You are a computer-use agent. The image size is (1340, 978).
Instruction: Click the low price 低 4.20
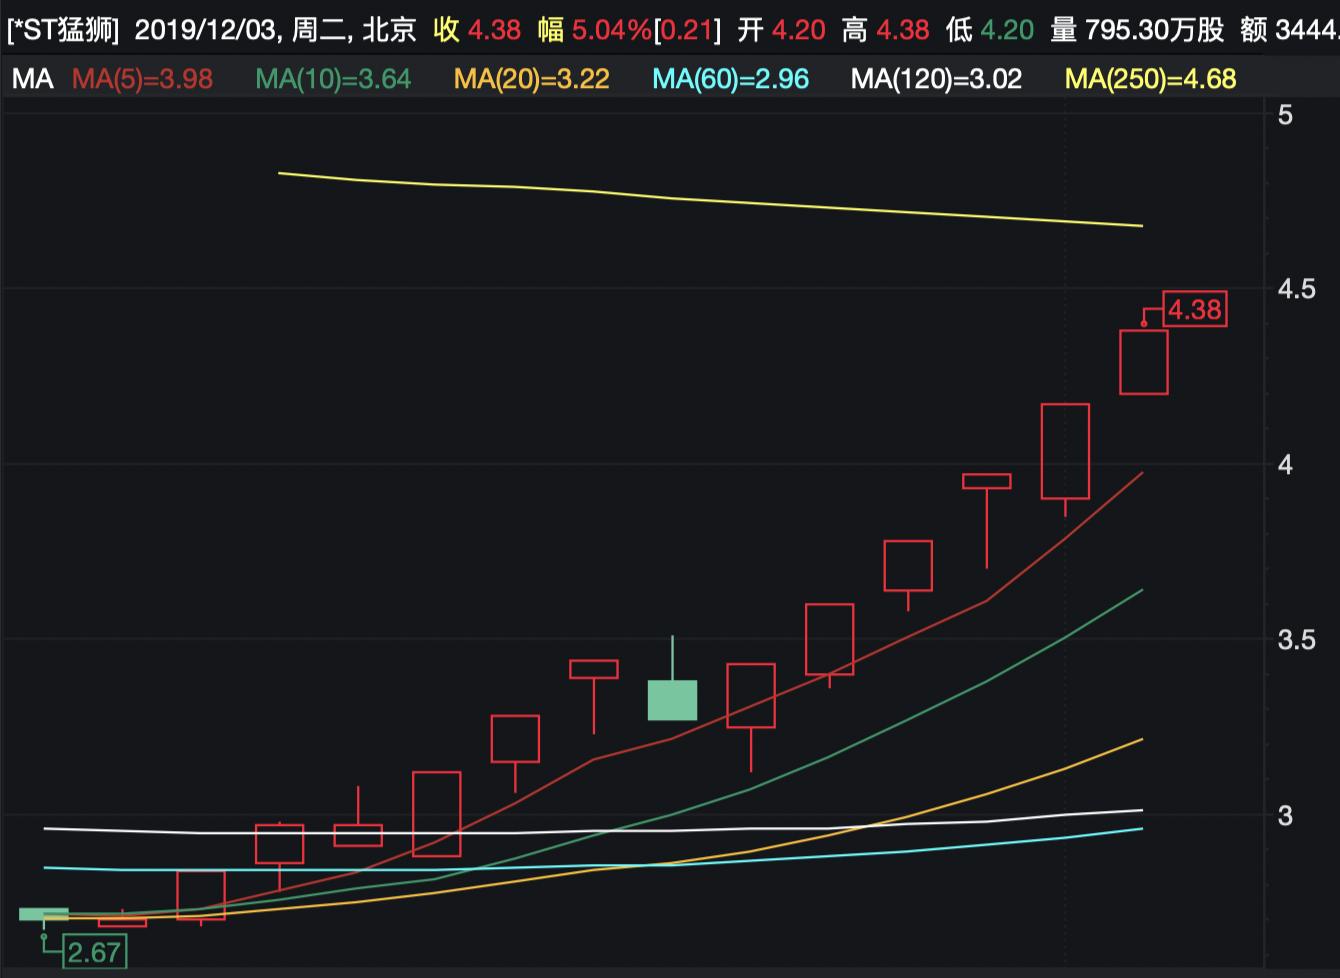point(990,30)
